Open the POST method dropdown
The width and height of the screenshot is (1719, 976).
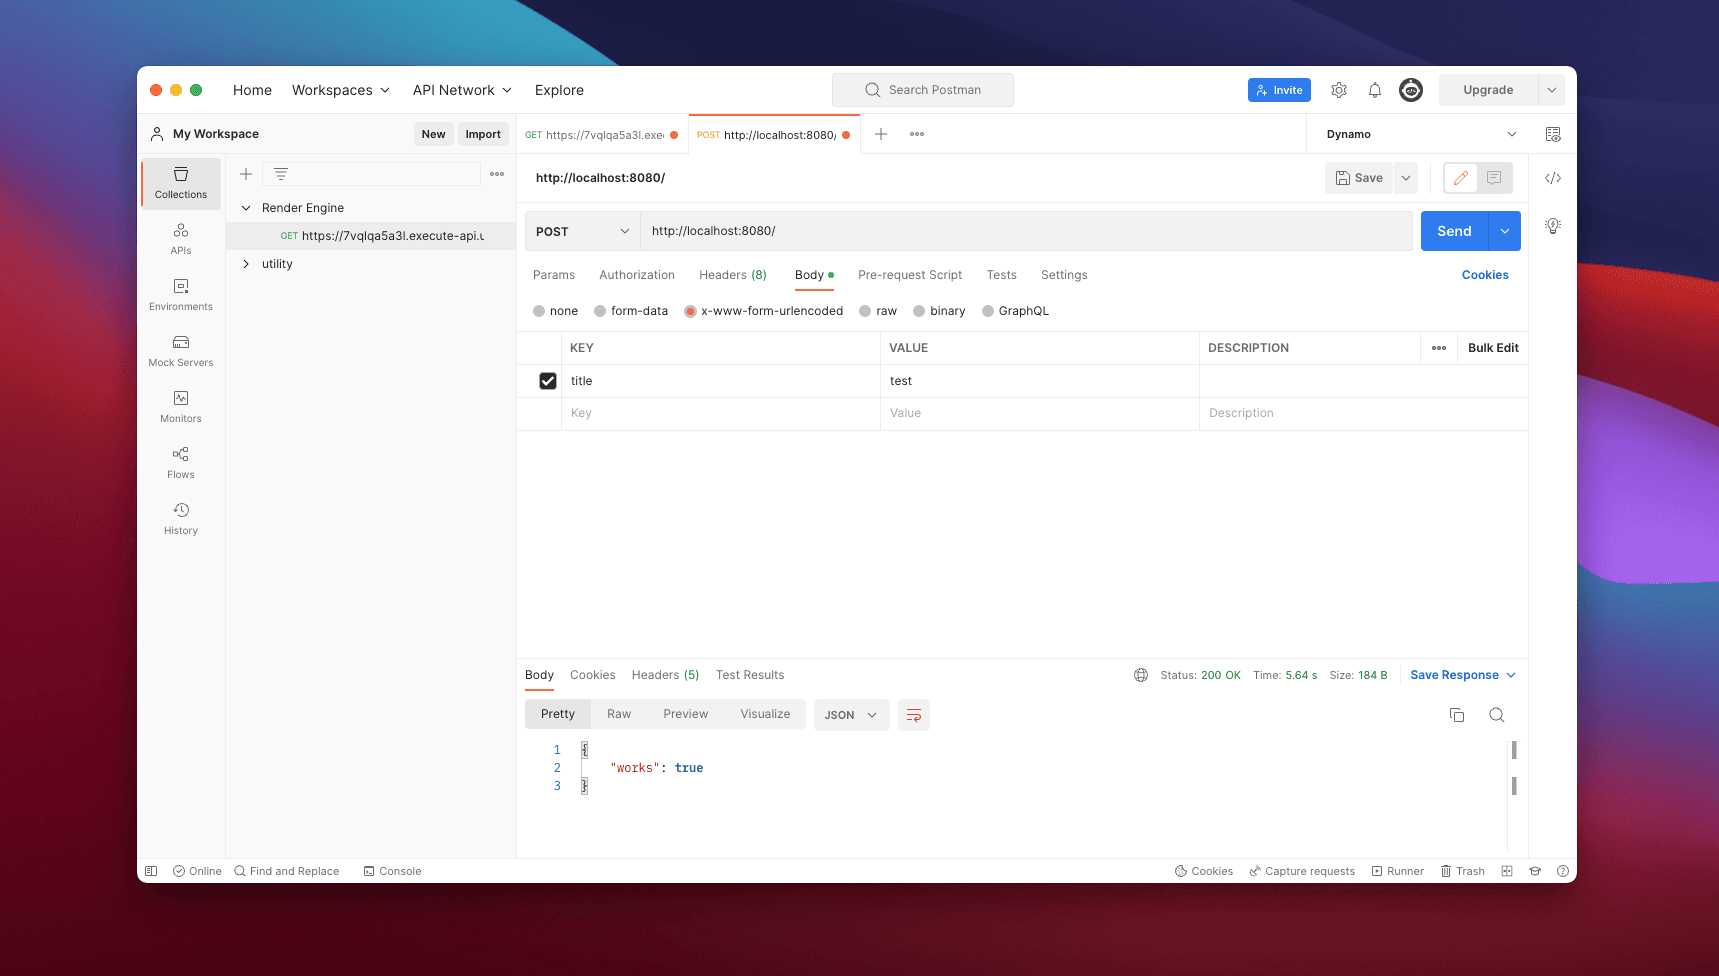[x=582, y=231]
